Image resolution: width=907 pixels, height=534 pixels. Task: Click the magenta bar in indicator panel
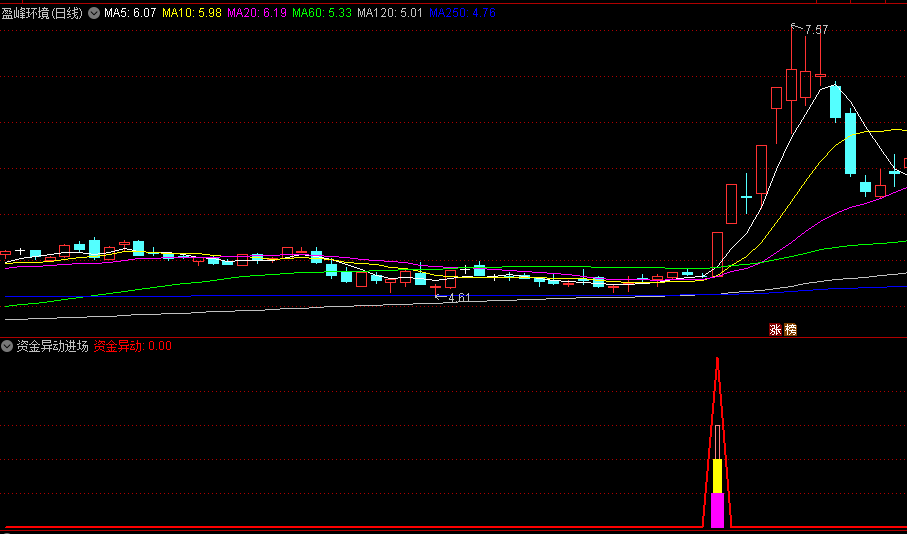[717, 510]
